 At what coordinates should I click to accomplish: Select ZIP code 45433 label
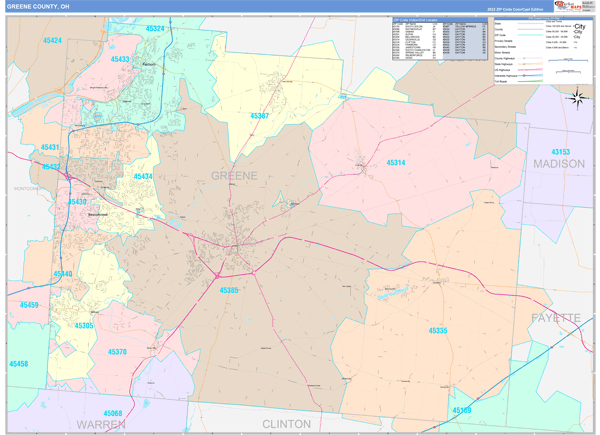[120, 60]
